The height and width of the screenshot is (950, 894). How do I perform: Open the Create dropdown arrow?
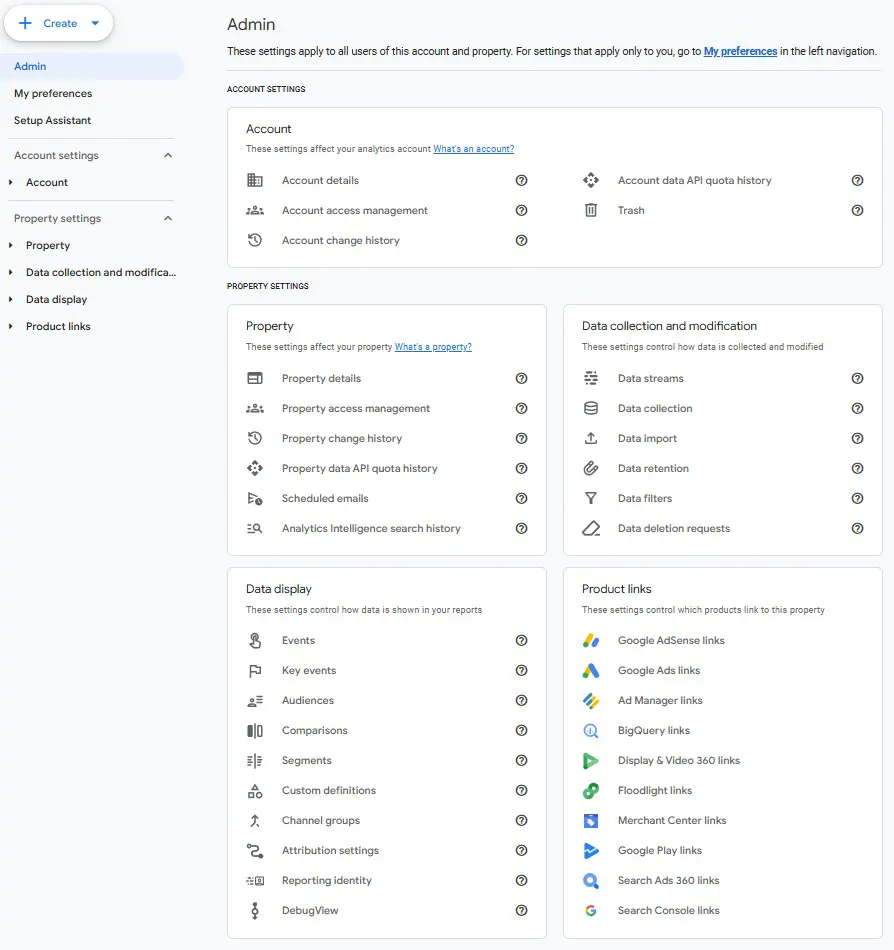pos(95,23)
